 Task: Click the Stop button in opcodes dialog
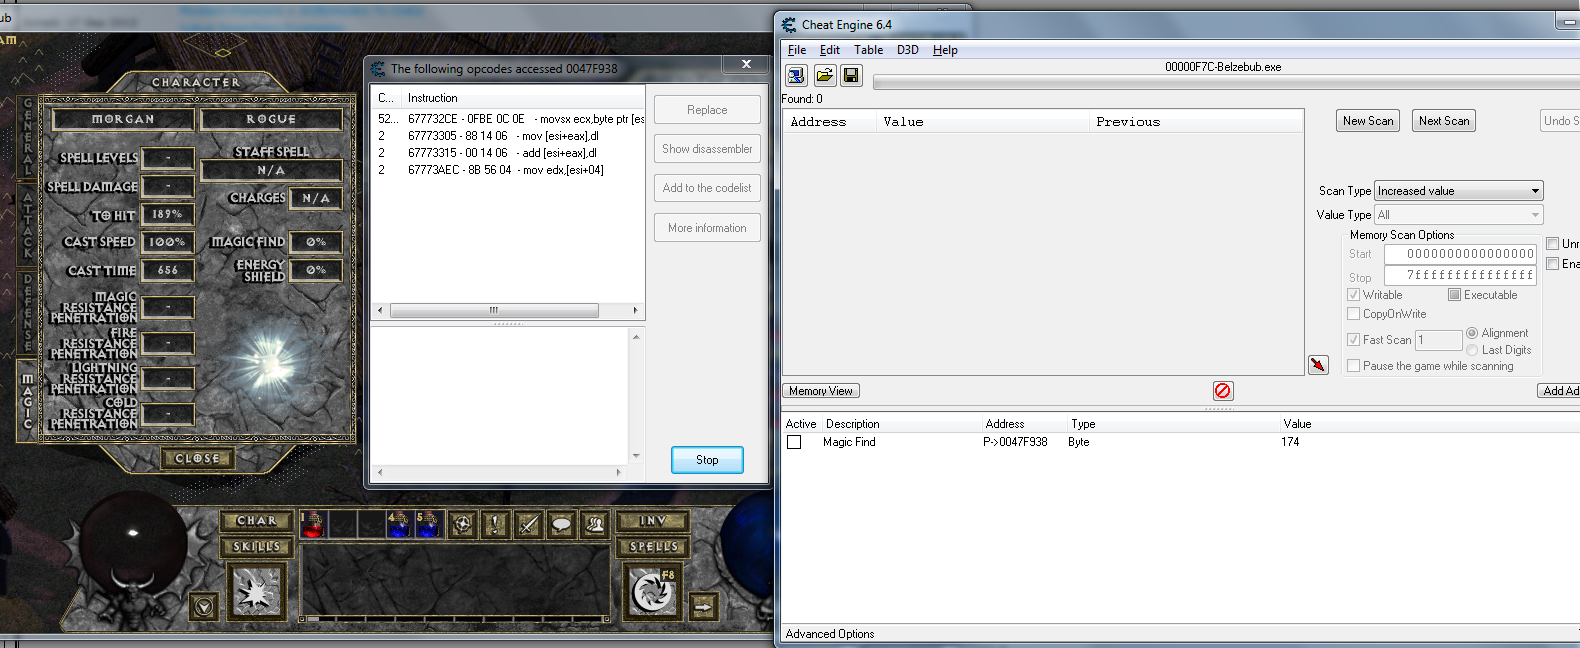point(707,460)
